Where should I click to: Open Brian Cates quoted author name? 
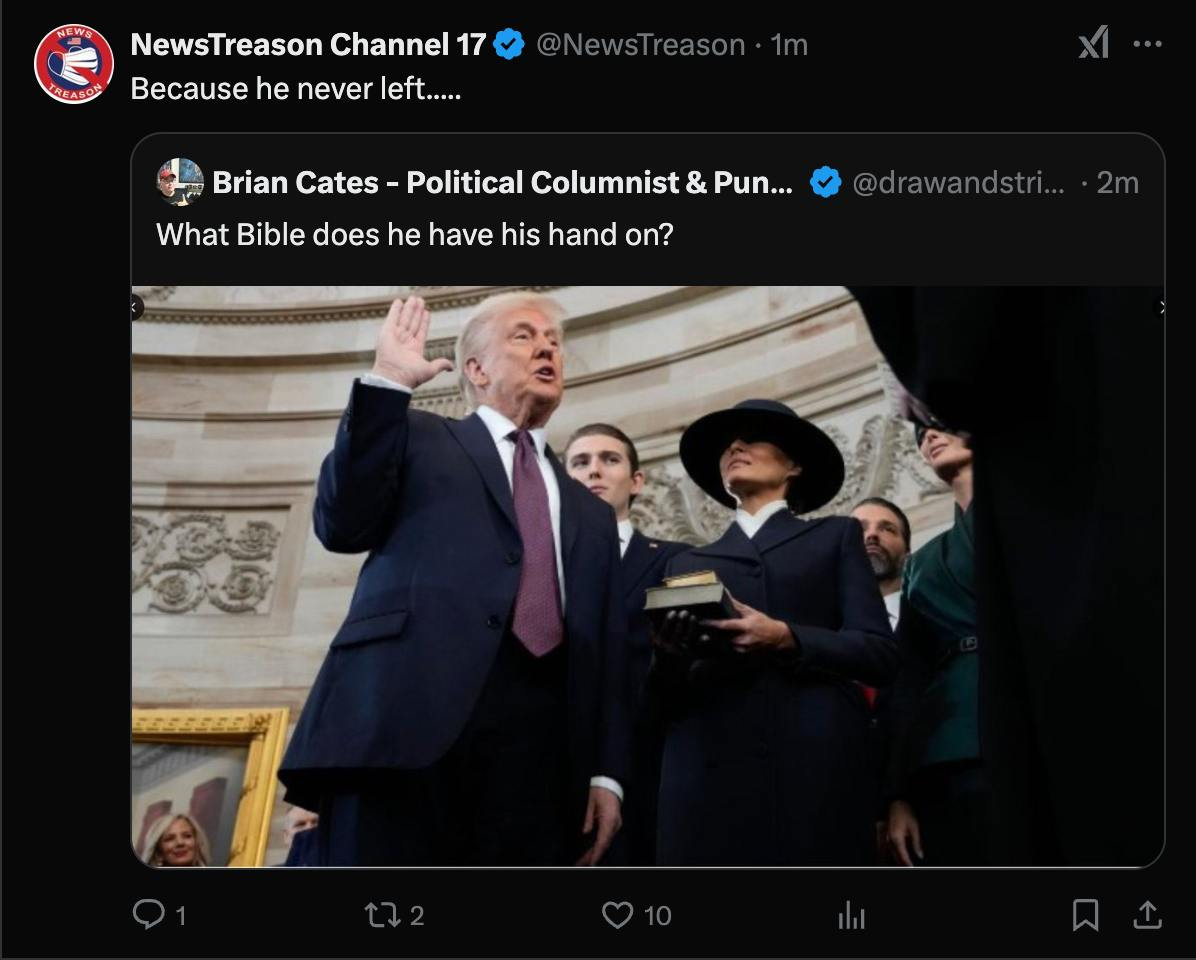[502, 183]
